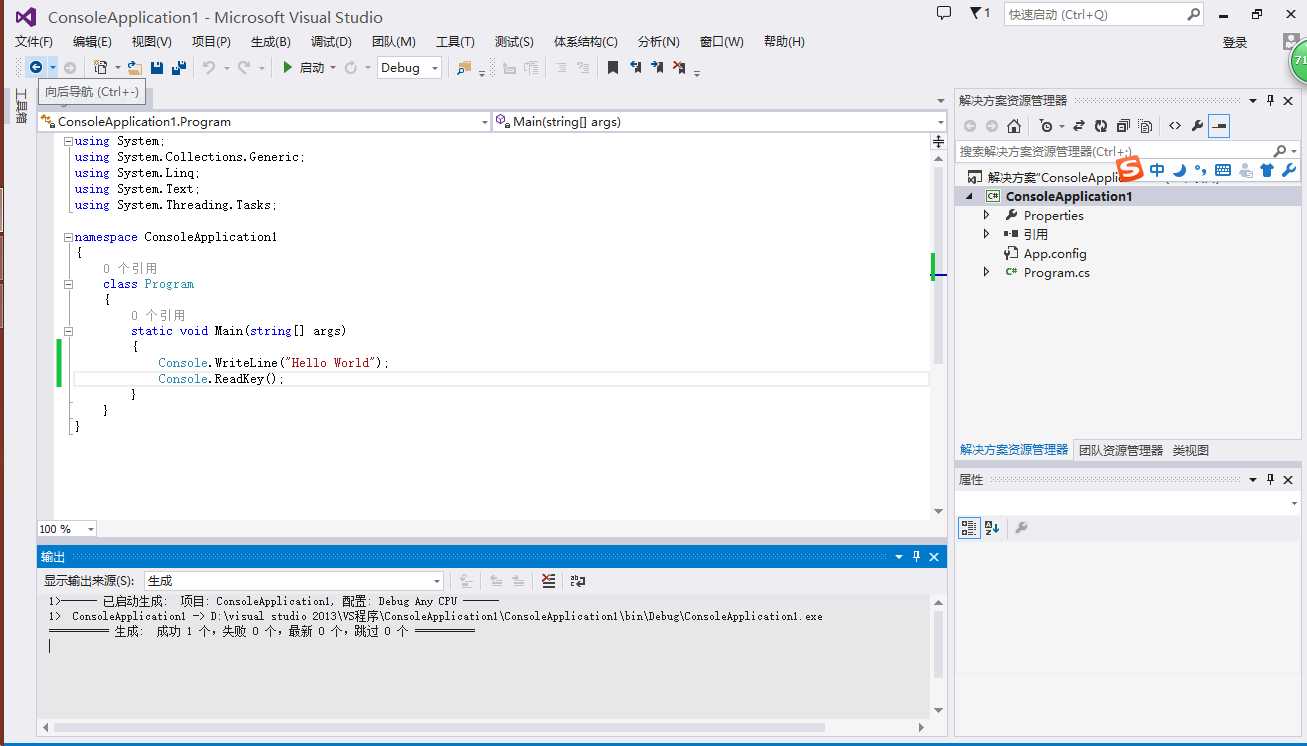Click the Find in Files toolbar icon

click(x=463, y=68)
